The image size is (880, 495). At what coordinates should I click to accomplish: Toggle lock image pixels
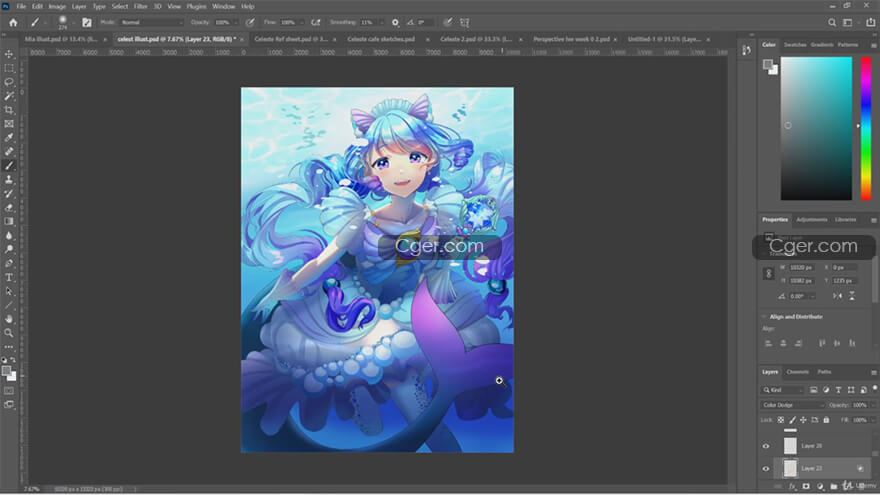coord(792,420)
